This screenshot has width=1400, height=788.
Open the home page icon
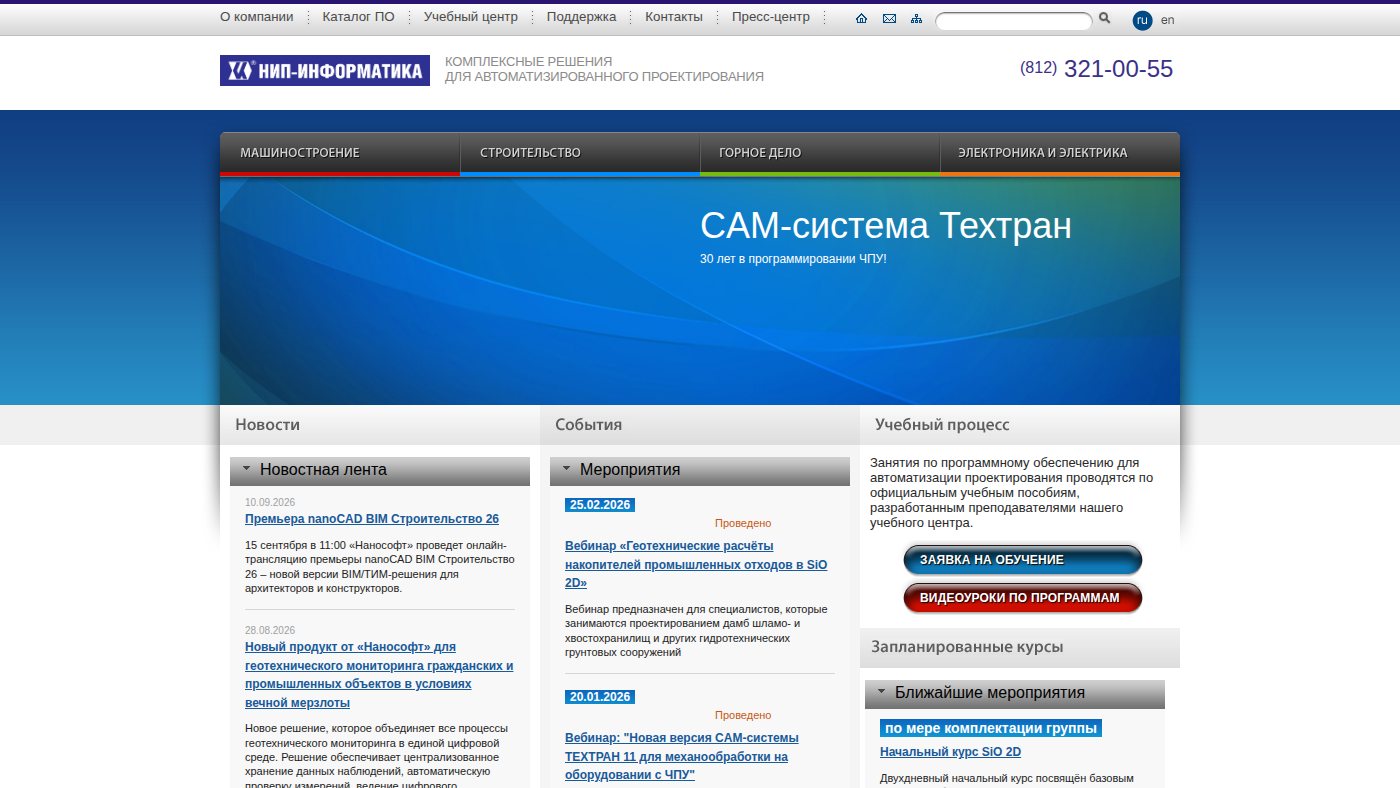pyautogui.click(x=862, y=18)
